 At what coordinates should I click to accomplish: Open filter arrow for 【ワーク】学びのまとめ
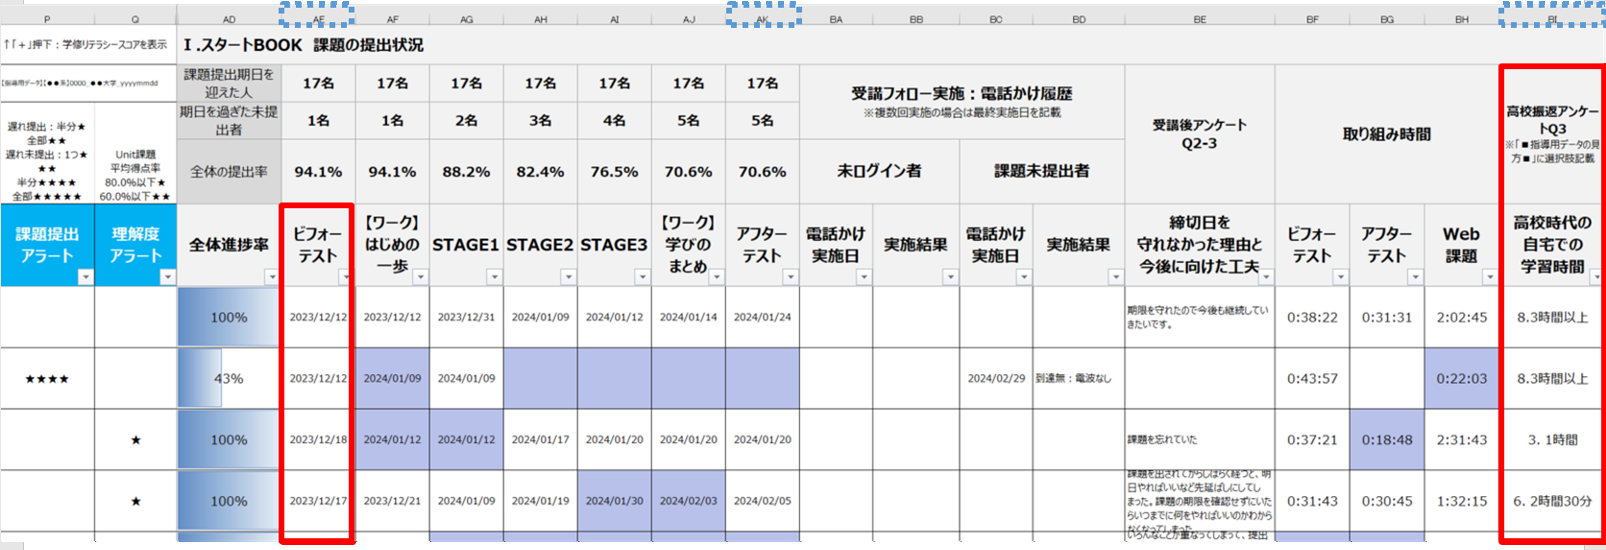click(716, 277)
